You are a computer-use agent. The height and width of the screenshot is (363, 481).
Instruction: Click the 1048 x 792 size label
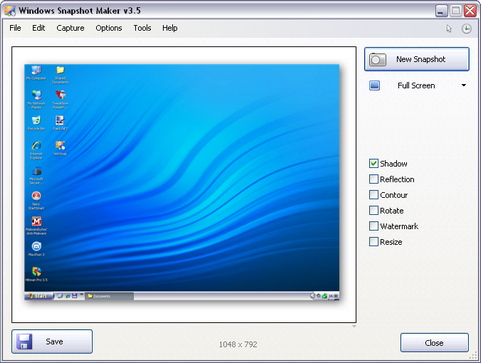(x=238, y=344)
